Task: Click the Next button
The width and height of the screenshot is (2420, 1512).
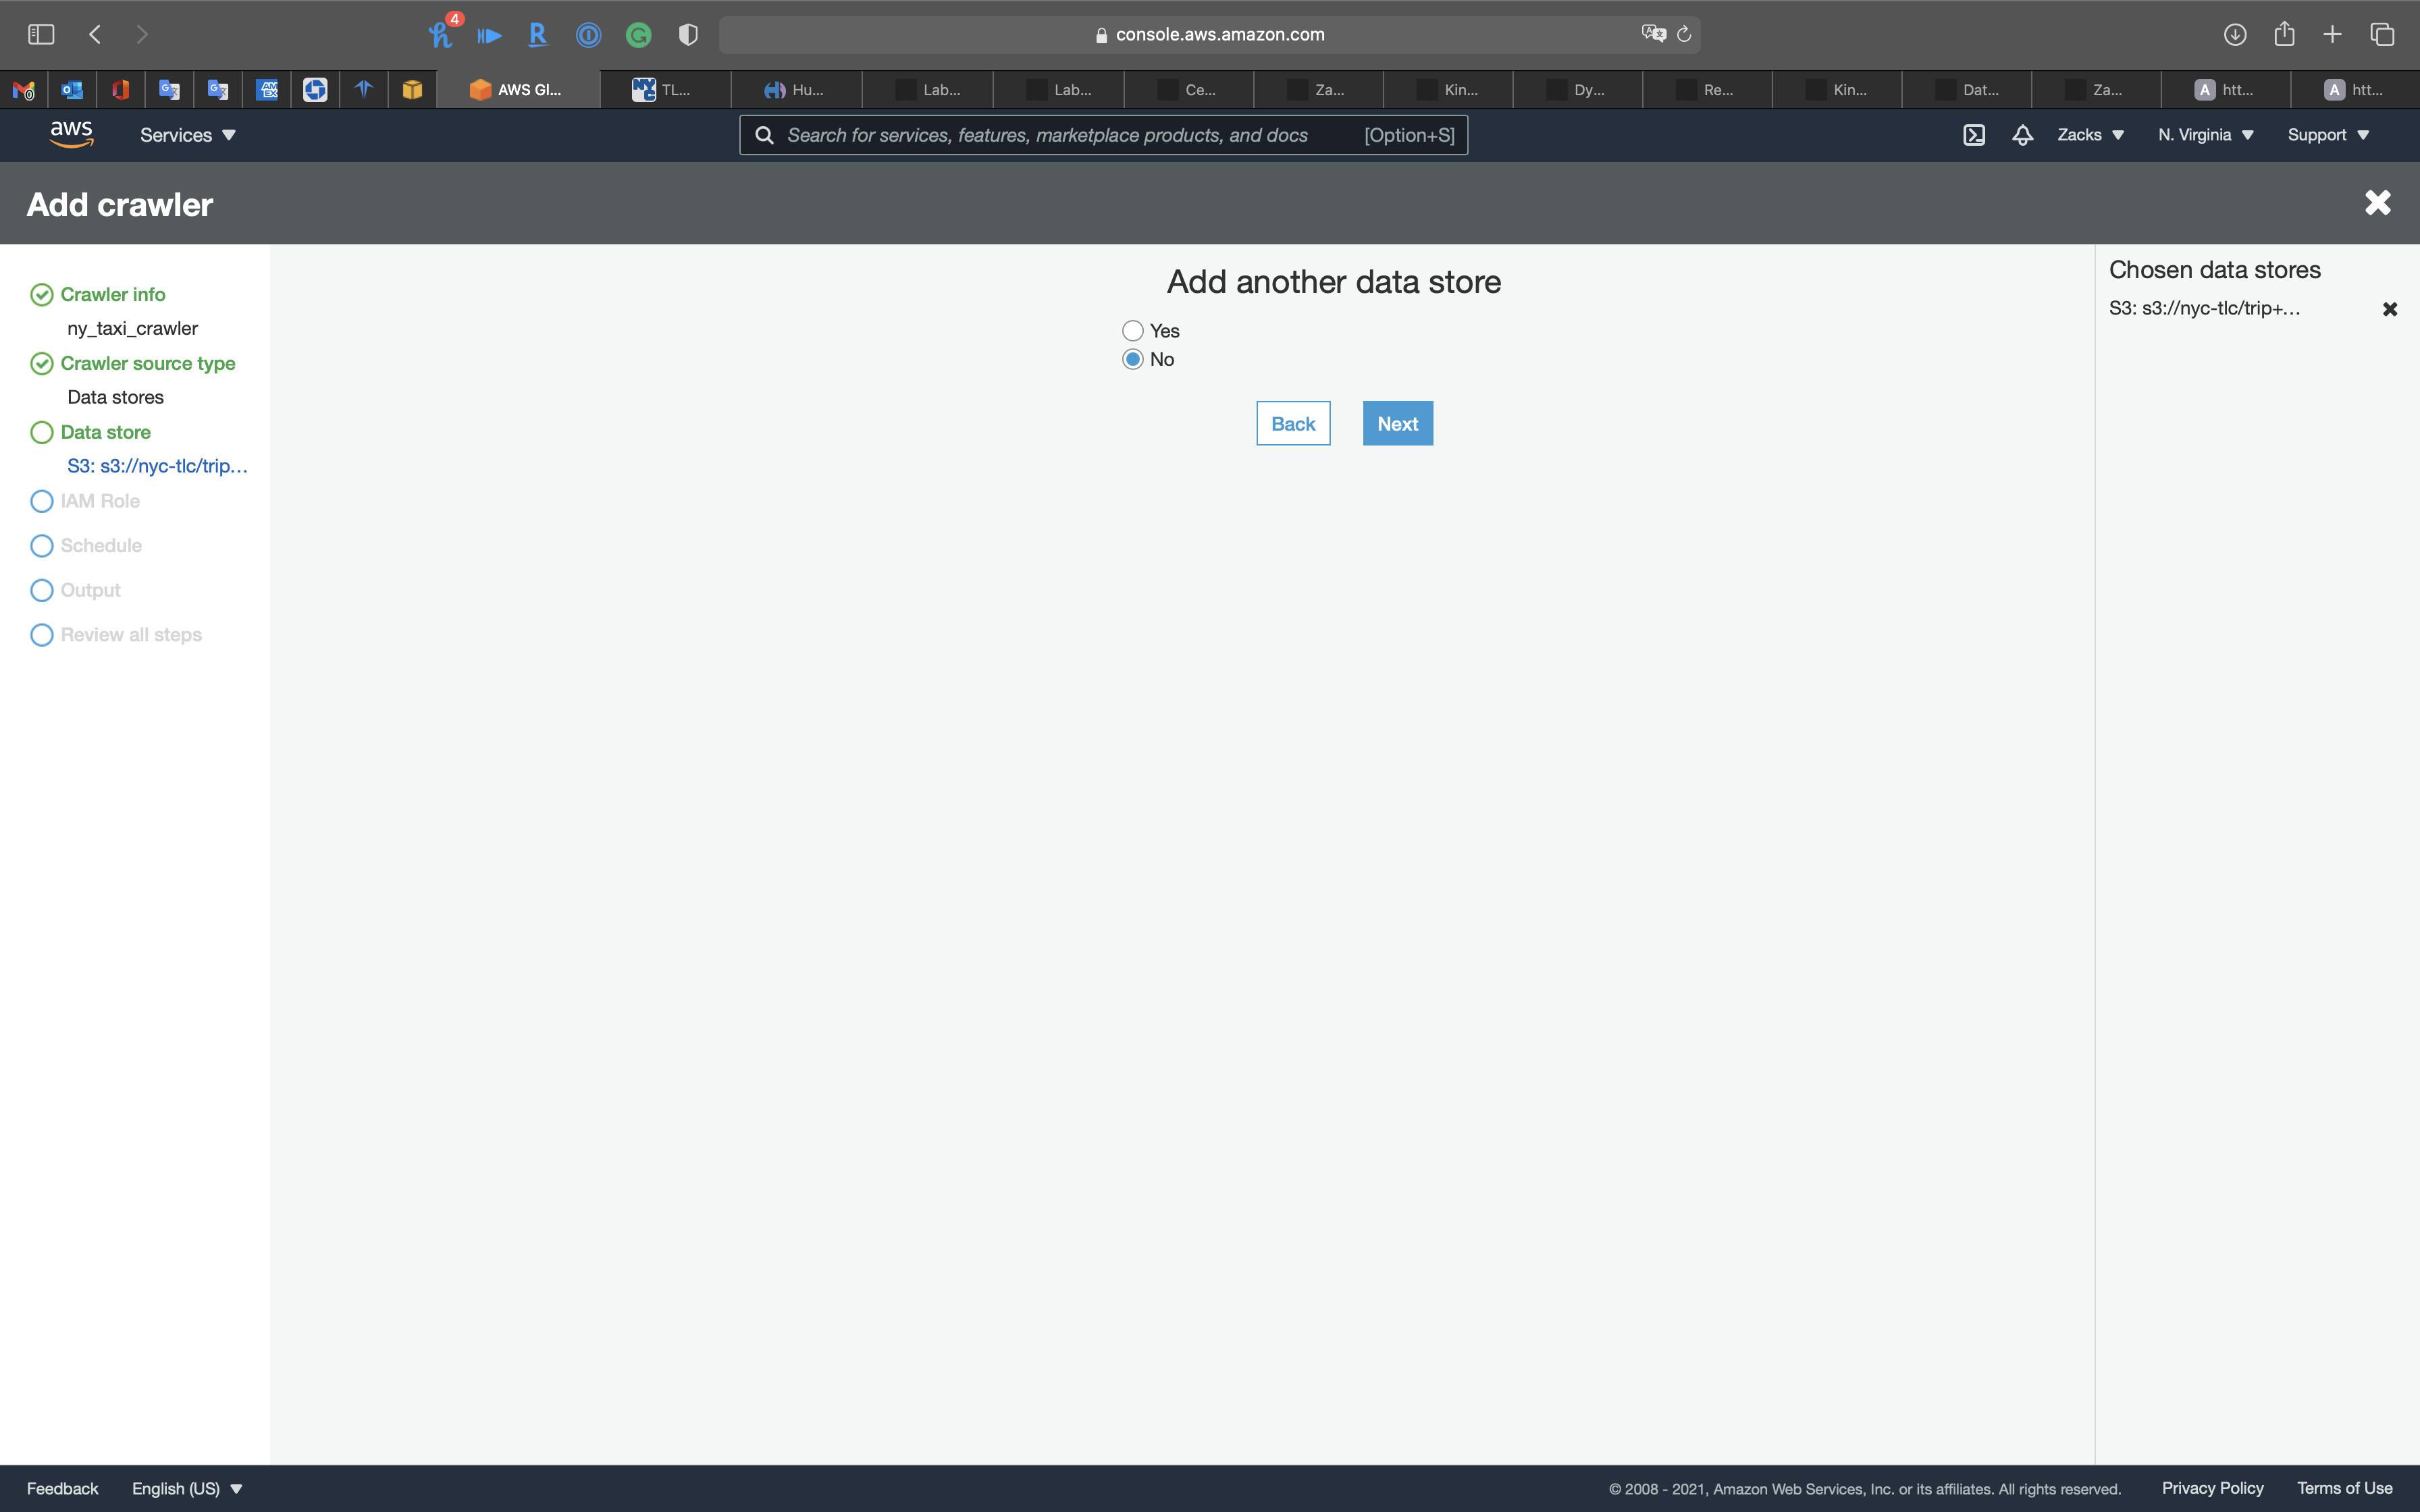Action: 1397,424
